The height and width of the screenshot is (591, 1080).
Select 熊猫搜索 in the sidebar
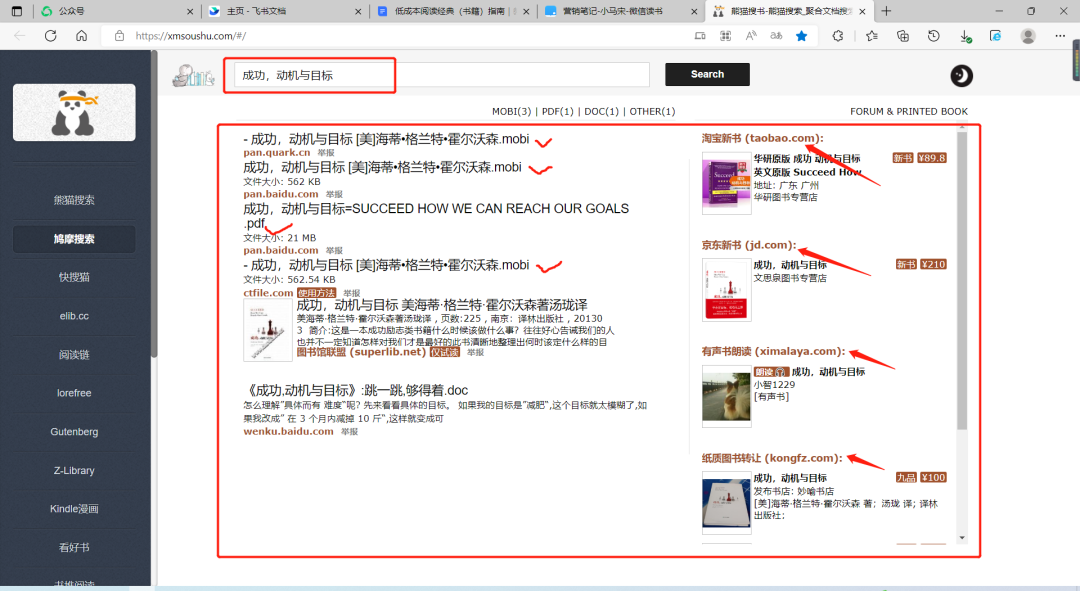pyautogui.click(x=74, y=200)
